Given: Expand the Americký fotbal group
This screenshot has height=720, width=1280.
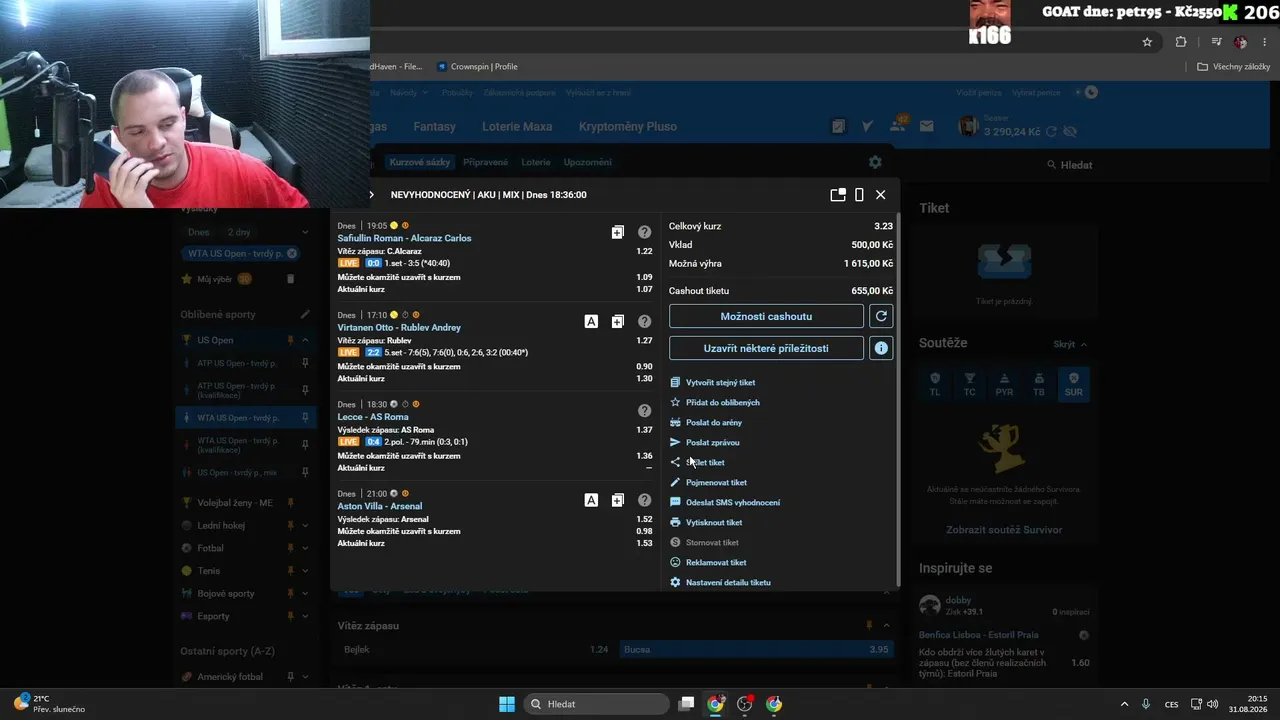Looking at the screenshot, I should (x=305, y=677).
